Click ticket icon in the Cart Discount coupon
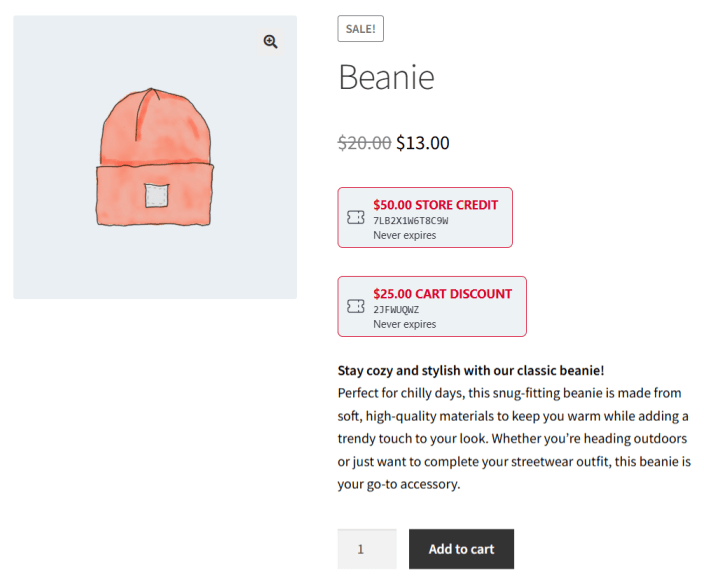 click(x=355, y=306)
